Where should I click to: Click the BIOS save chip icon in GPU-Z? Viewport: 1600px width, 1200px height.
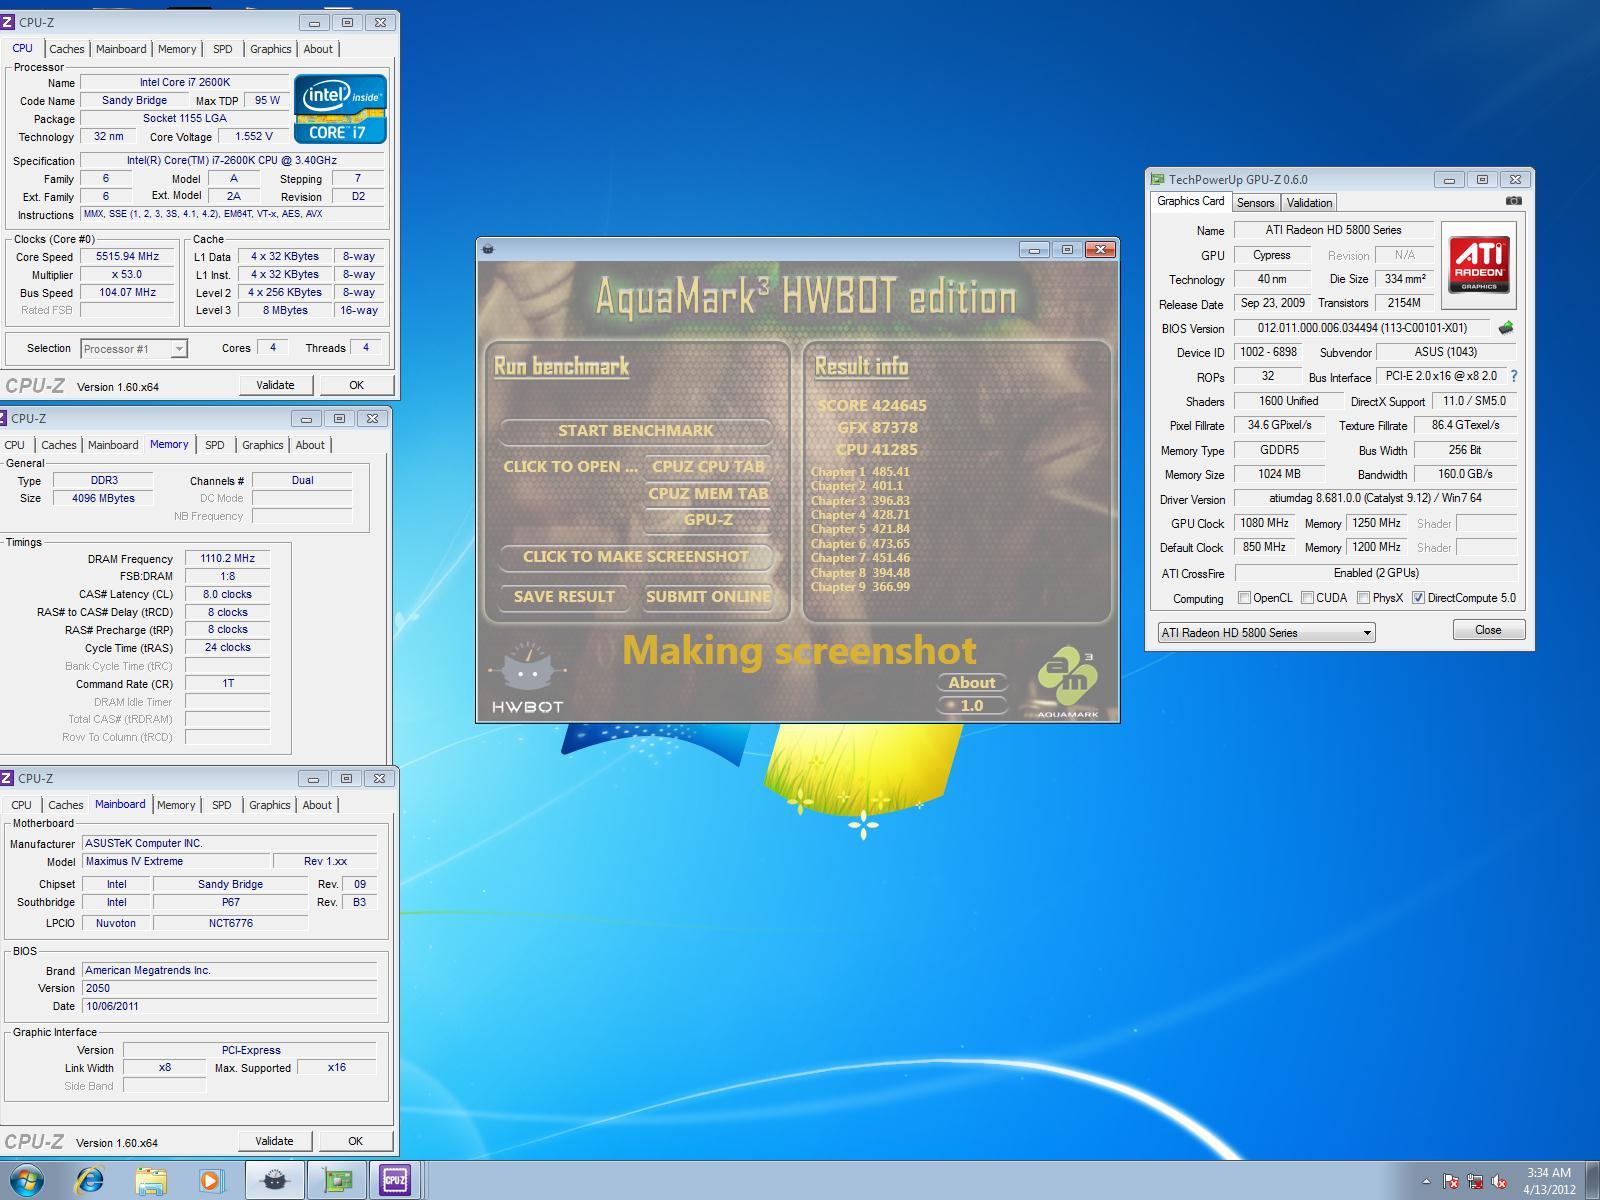tap(1506, 328)
